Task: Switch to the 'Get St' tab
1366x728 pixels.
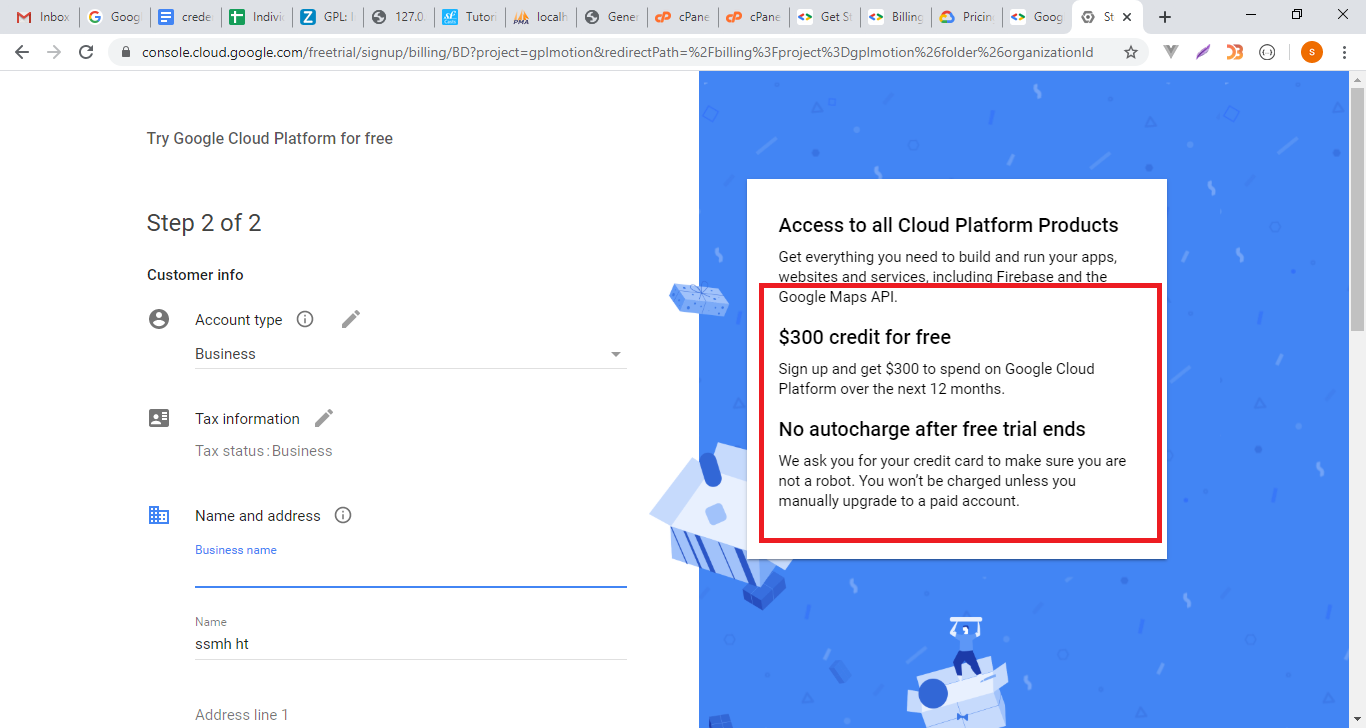Action: coord(824,17)
